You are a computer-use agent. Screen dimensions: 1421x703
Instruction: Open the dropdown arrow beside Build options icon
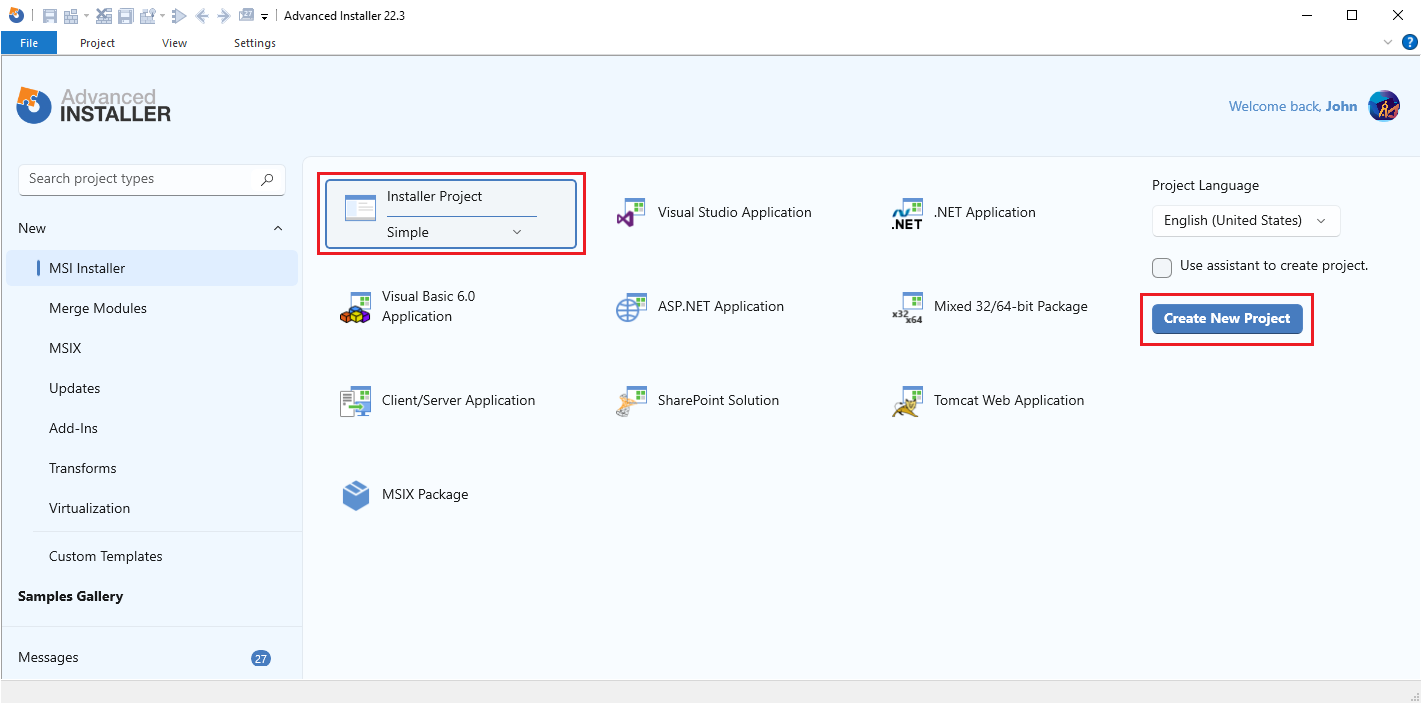coord(162,16)
